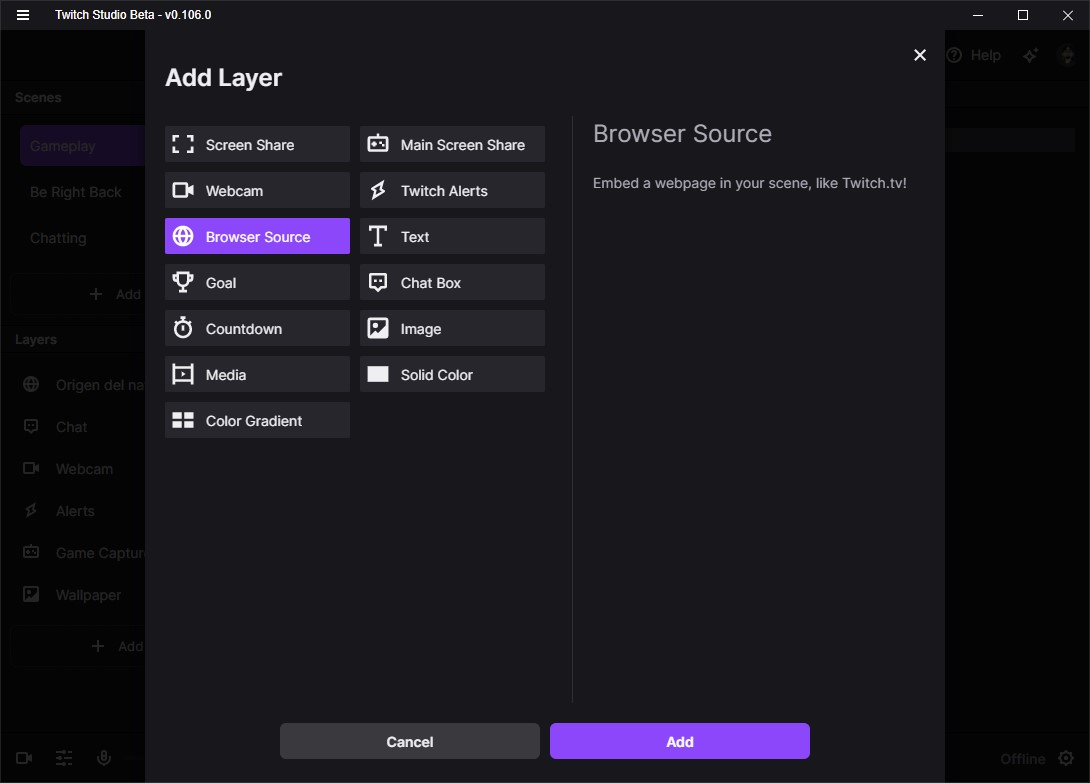
Task: Open stream settings gear icon
Action: (1067, 759)
